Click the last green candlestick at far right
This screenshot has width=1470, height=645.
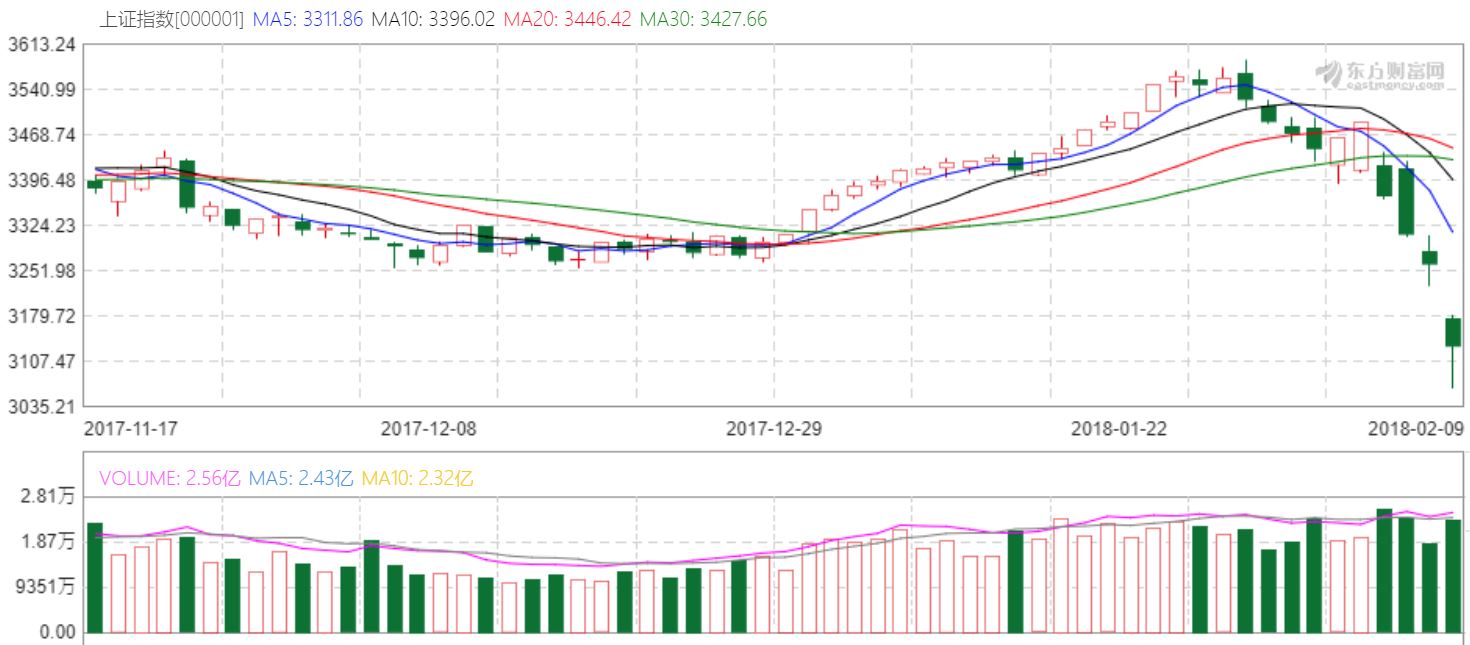pos(1452,332)
